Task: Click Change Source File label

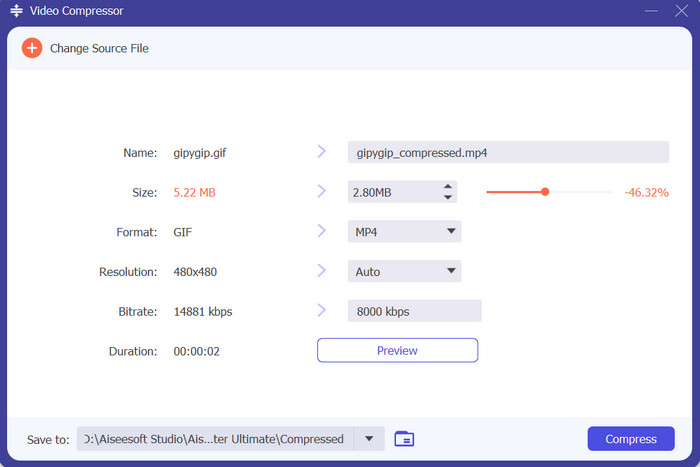Action: [x=99, y=48]
